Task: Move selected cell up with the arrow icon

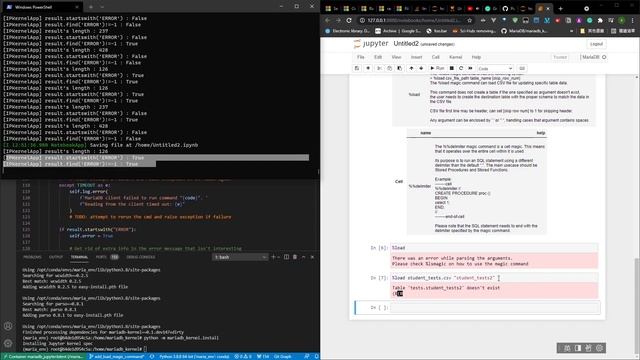Action: point(411,68)
